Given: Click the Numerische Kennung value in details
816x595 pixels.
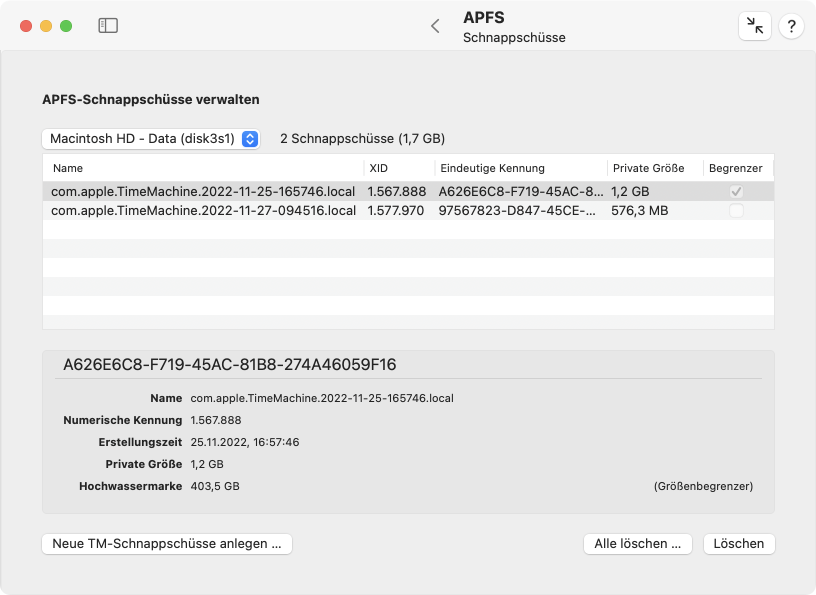Looking at the screenshot, I should [x=215, y=420].
